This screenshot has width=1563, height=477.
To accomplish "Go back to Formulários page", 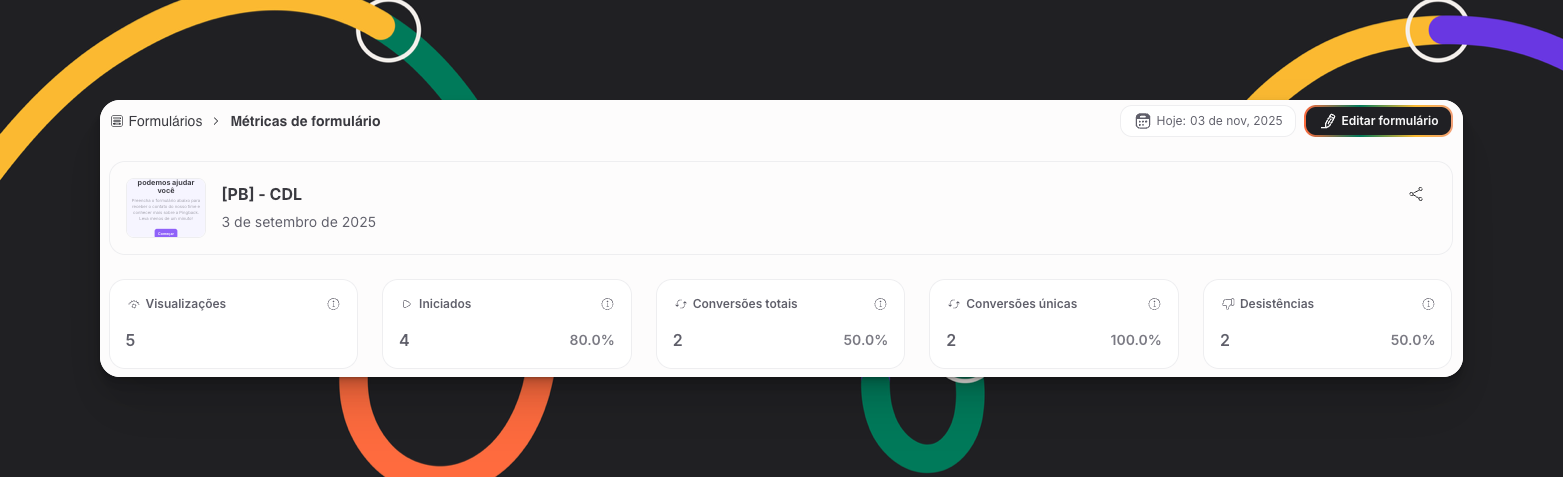I will click(165, 121).
